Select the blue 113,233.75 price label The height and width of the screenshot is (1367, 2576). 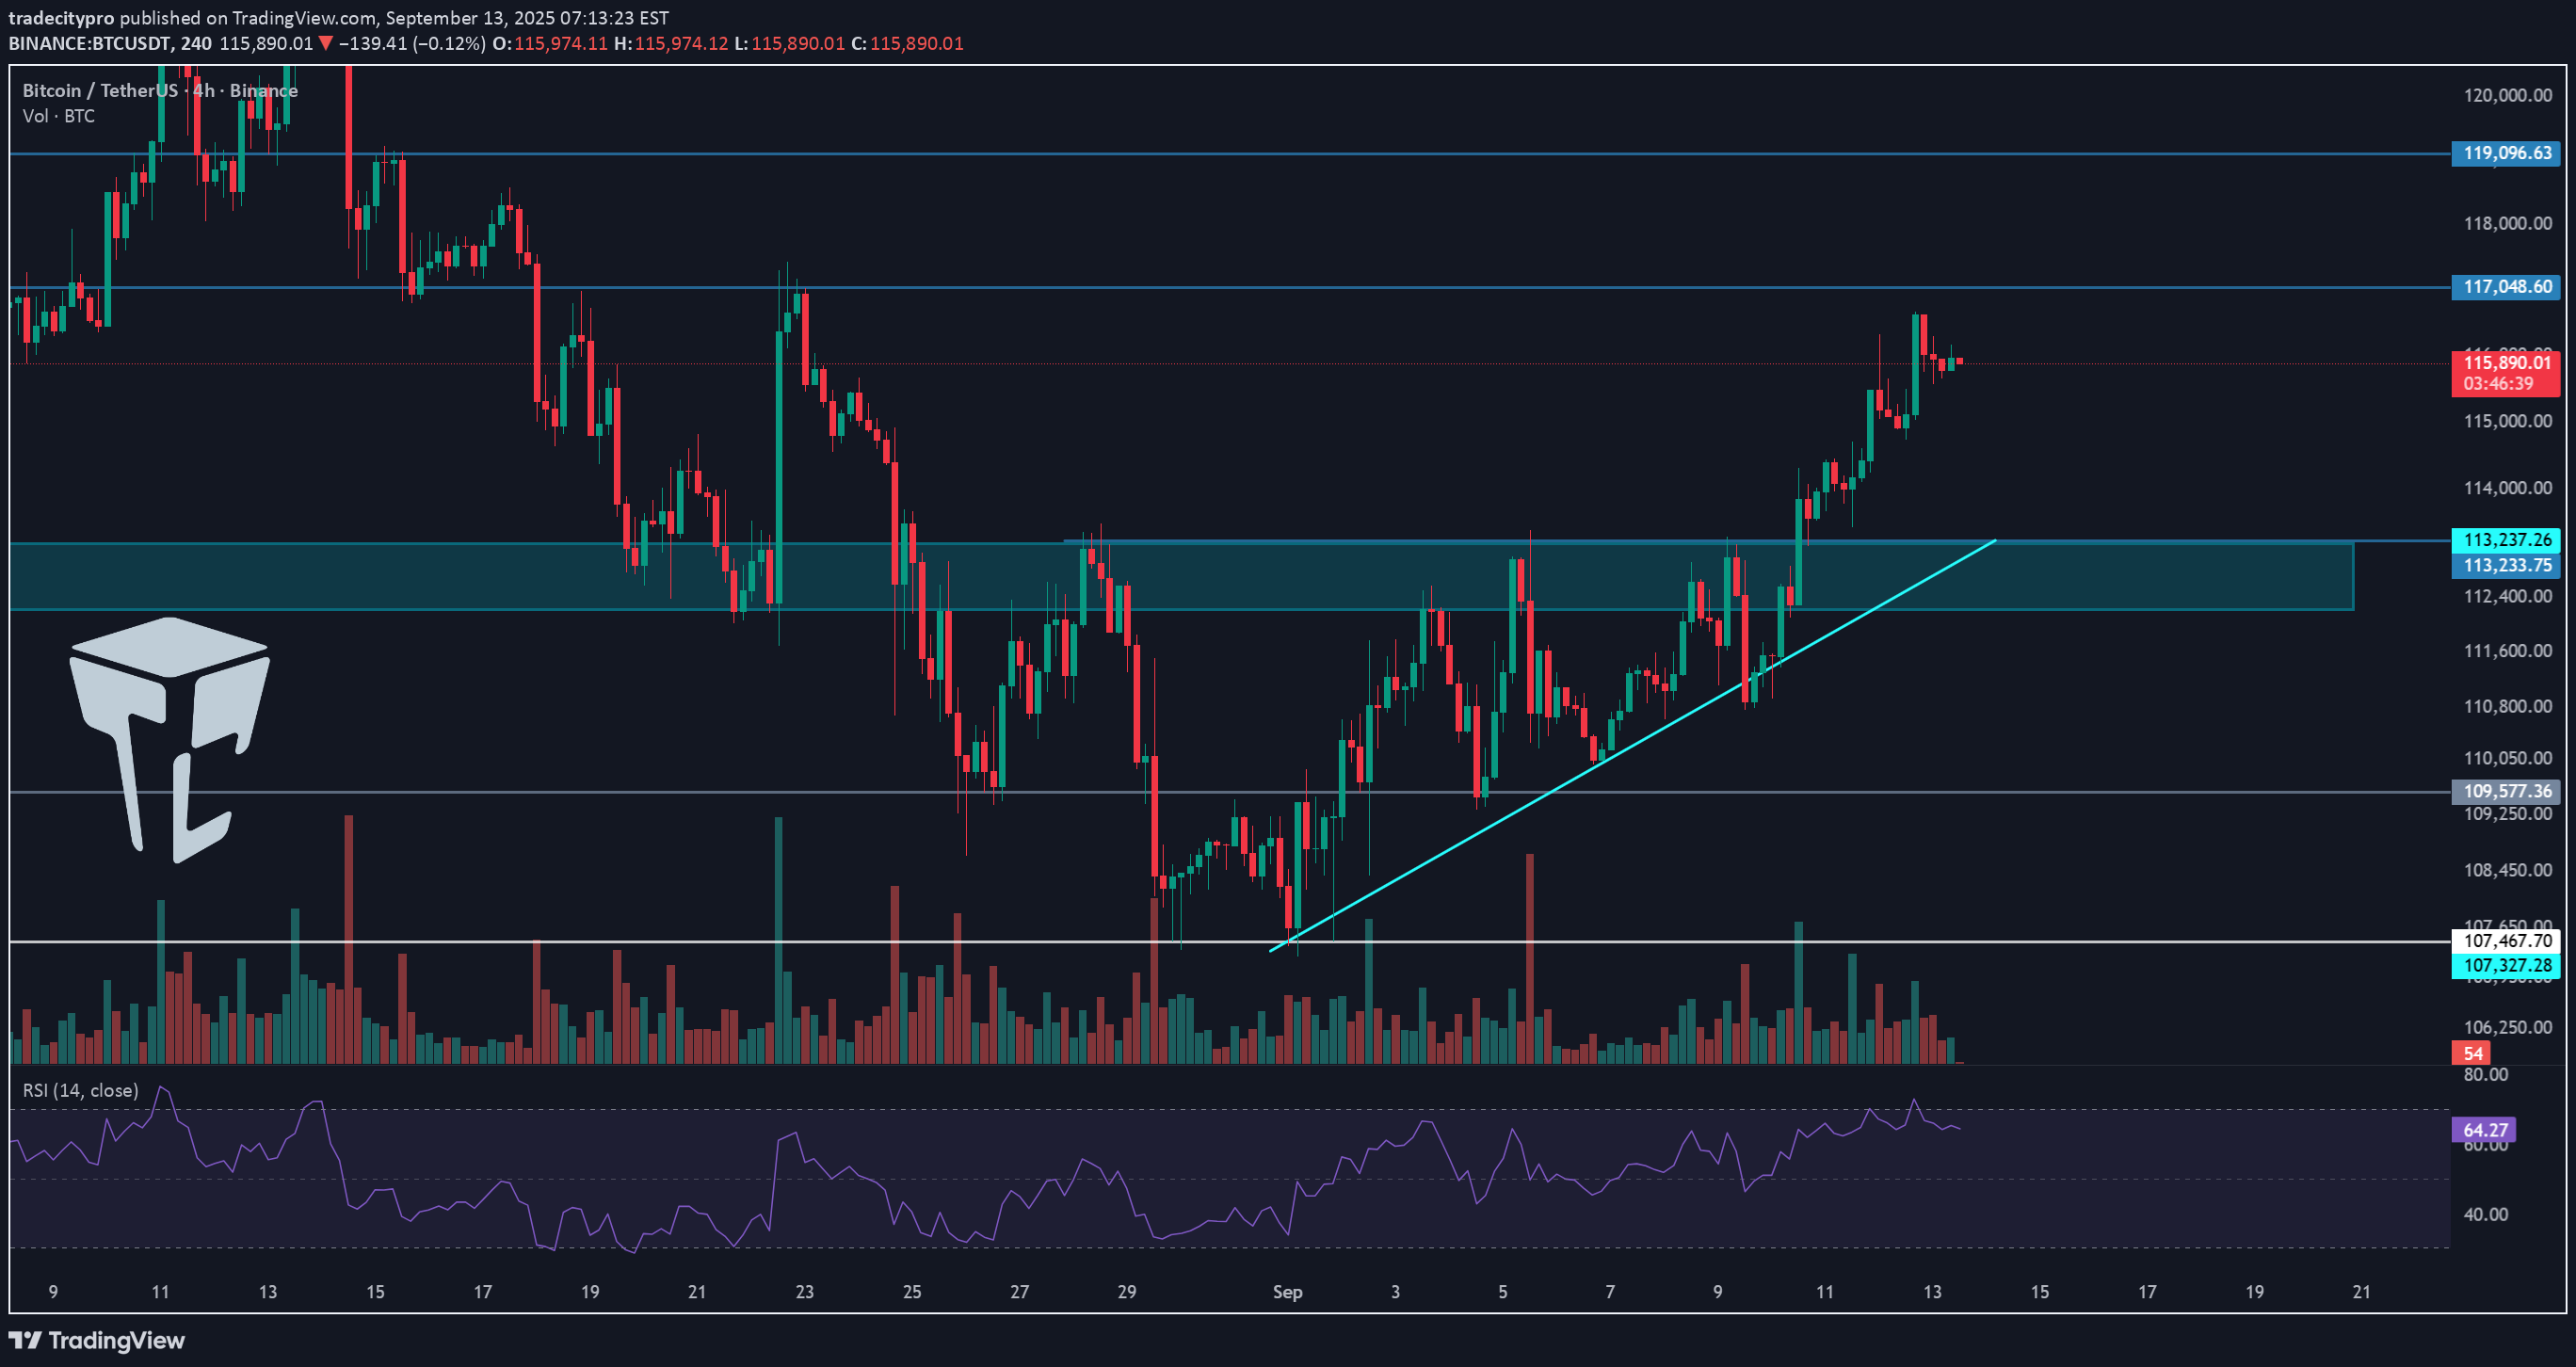(2506, 566)
